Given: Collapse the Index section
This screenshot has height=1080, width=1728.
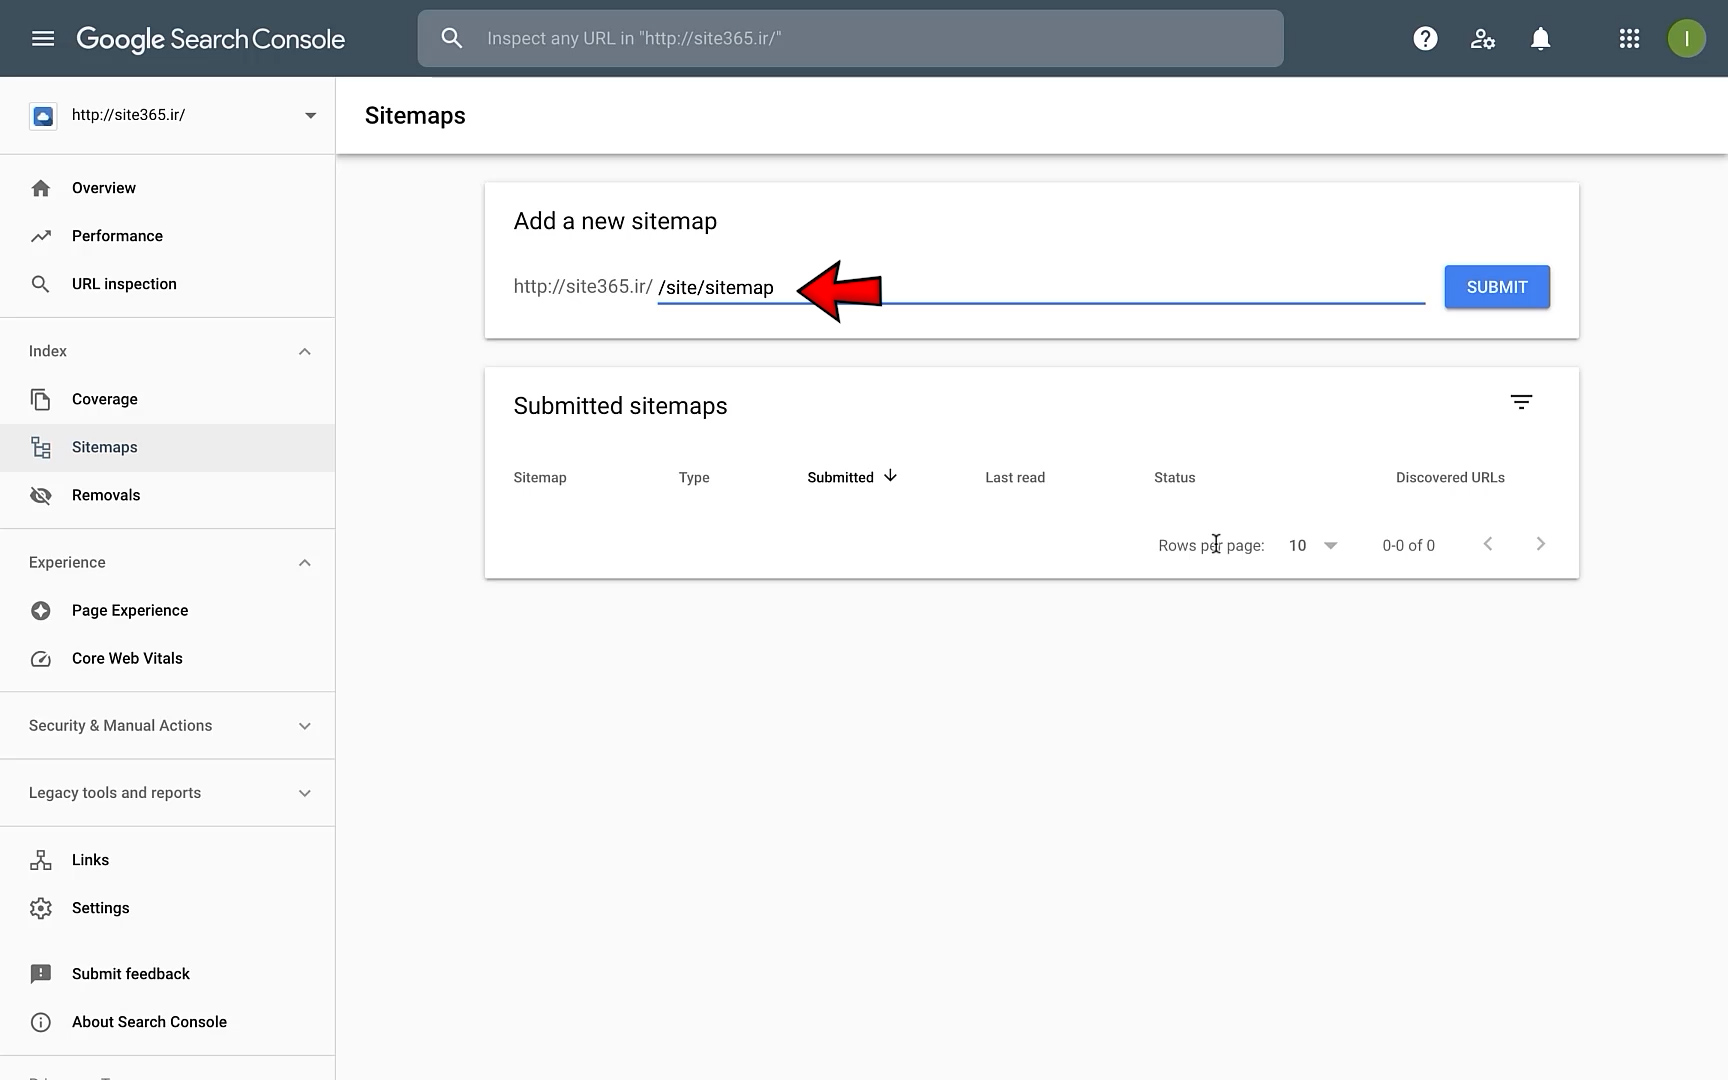Looking at the screenshot, I should pyautogui.click(x=305, y=351).
